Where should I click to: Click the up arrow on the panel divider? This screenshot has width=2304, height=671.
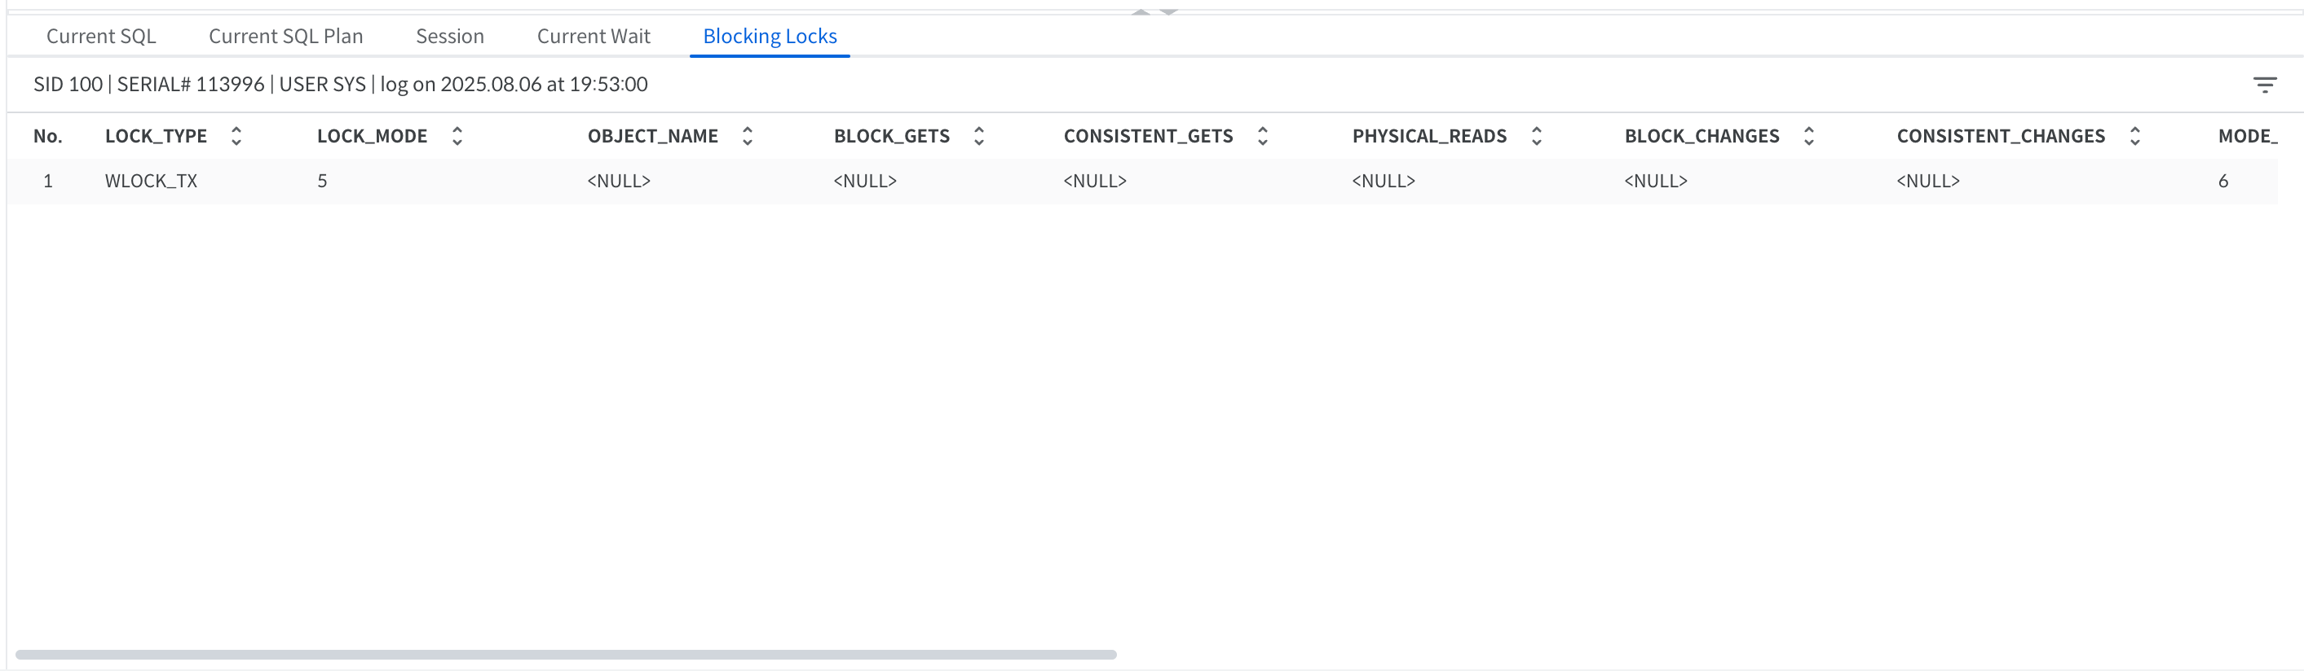point(1140,11)
